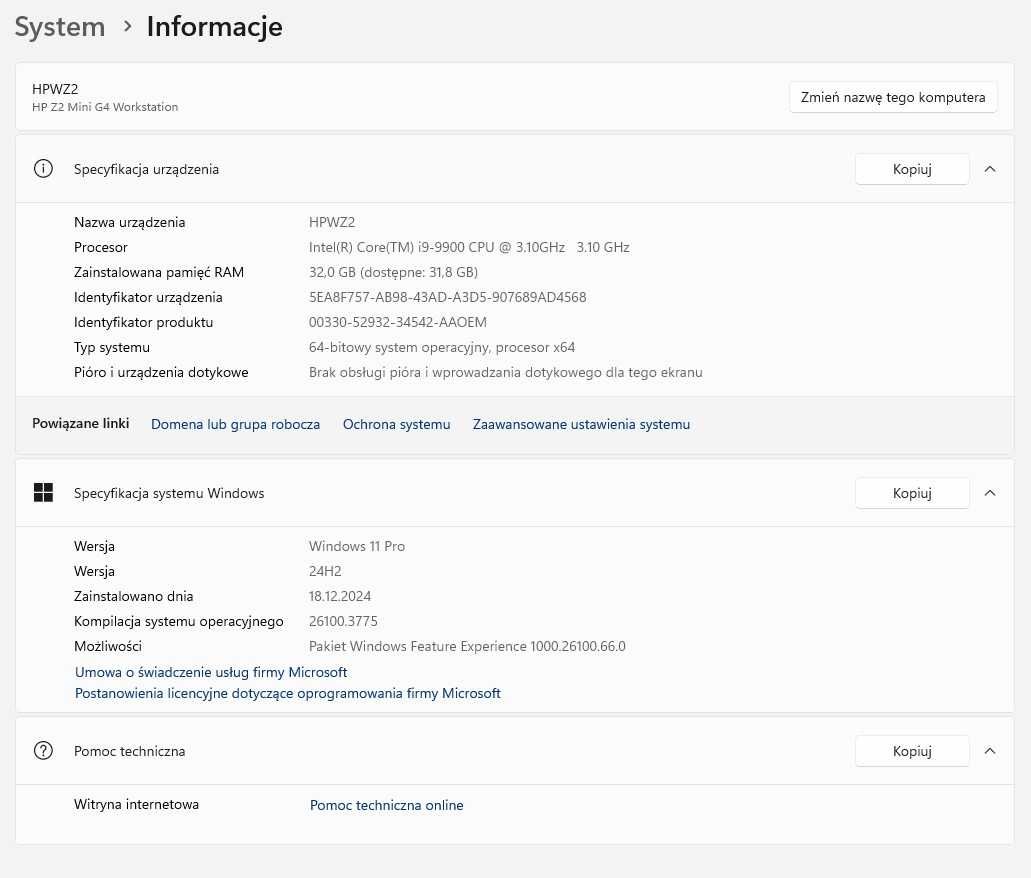Viewport: 1031px width, 878px height.
Task: Click the Procesor label
Action: (x=101, y=247)
